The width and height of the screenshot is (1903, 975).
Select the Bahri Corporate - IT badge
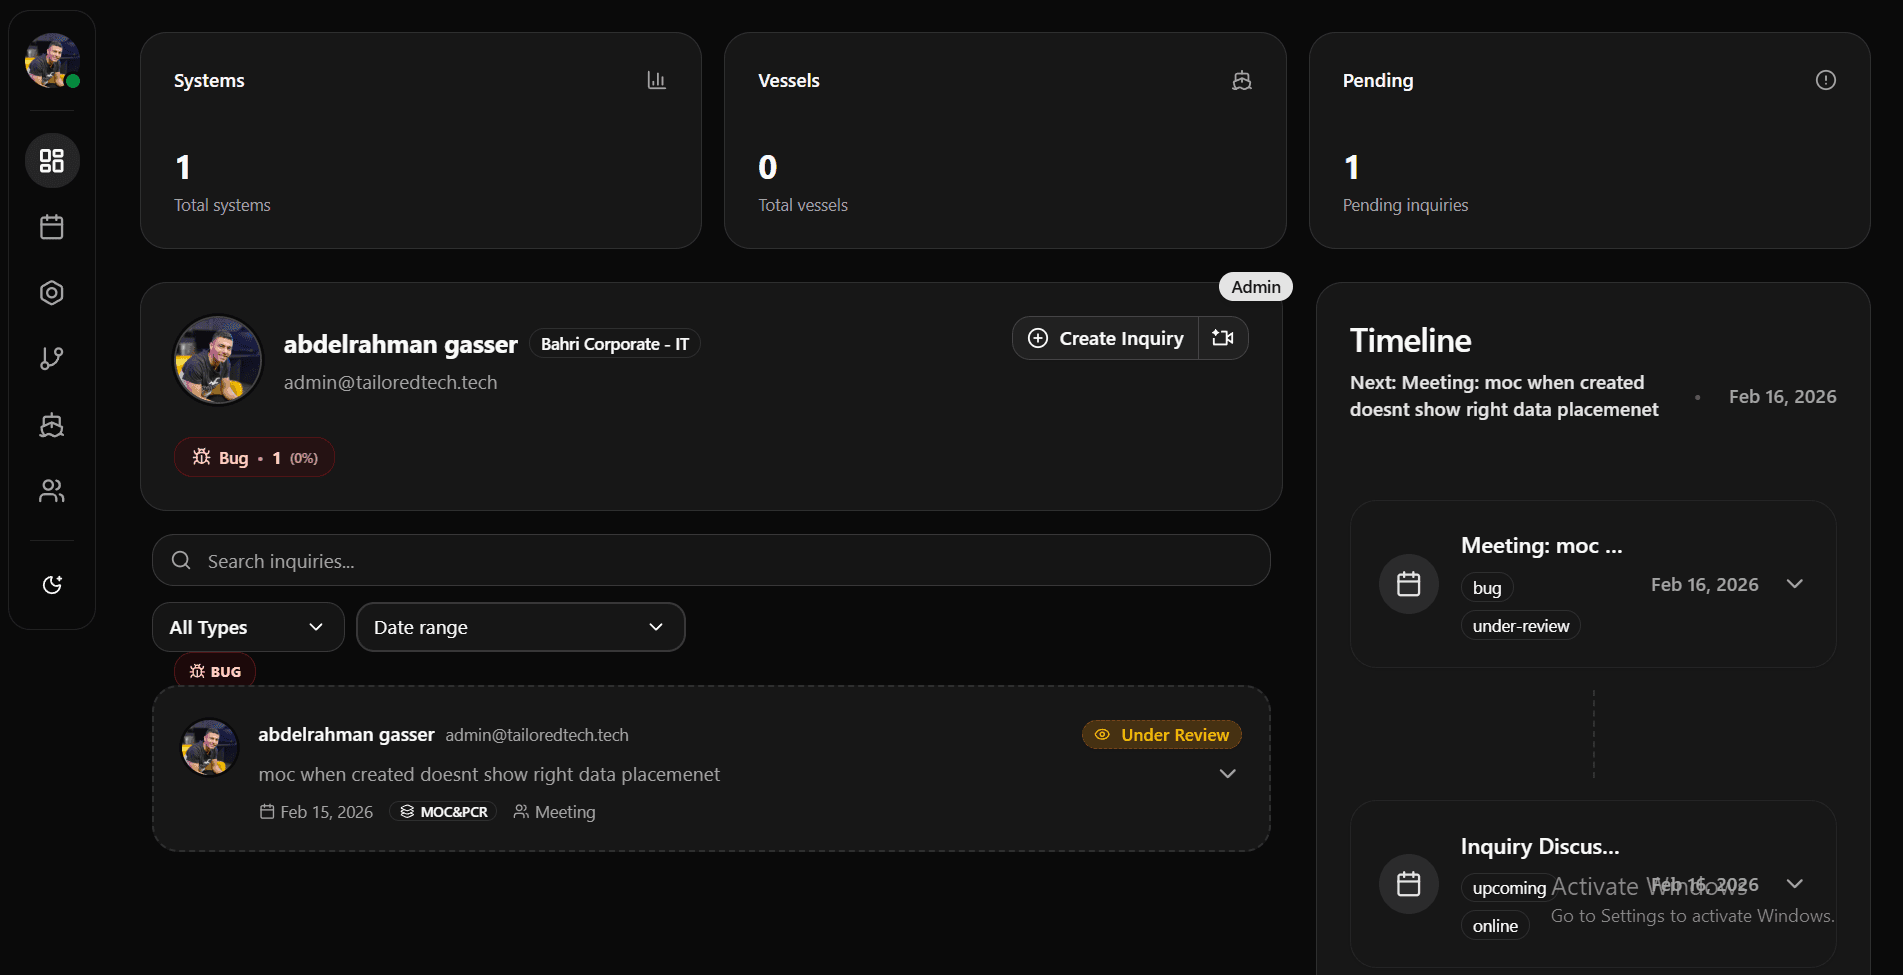point(614,343)
